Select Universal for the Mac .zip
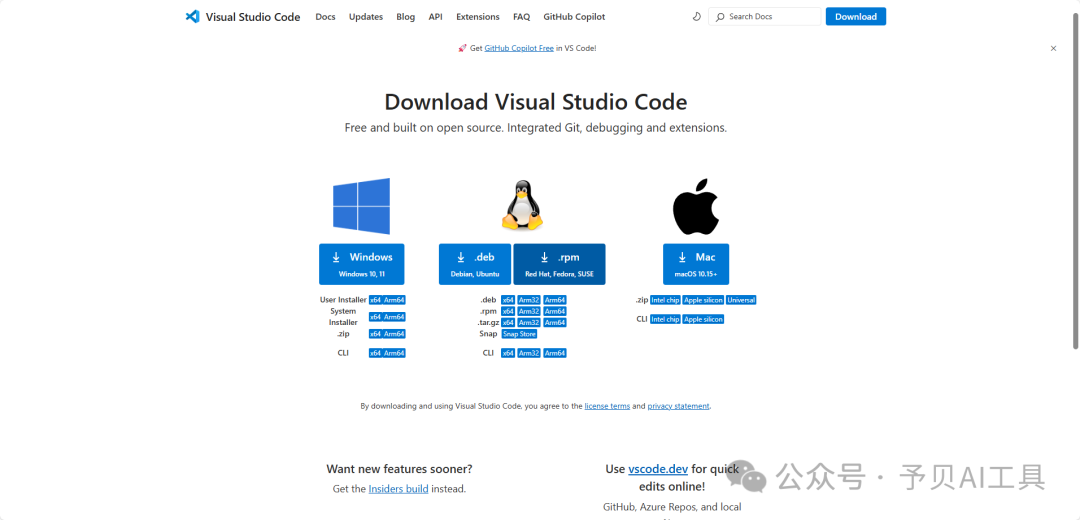Viewport: 1080px width, 520px height. (x=741, y=300)
